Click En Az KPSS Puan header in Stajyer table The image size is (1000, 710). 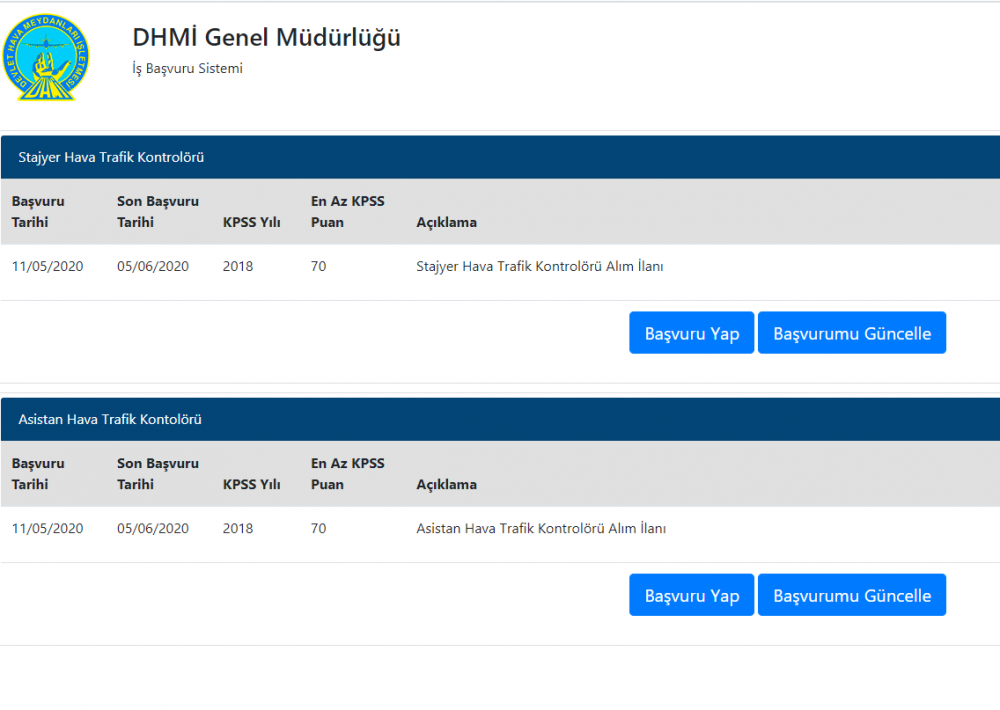click(348, 212)
